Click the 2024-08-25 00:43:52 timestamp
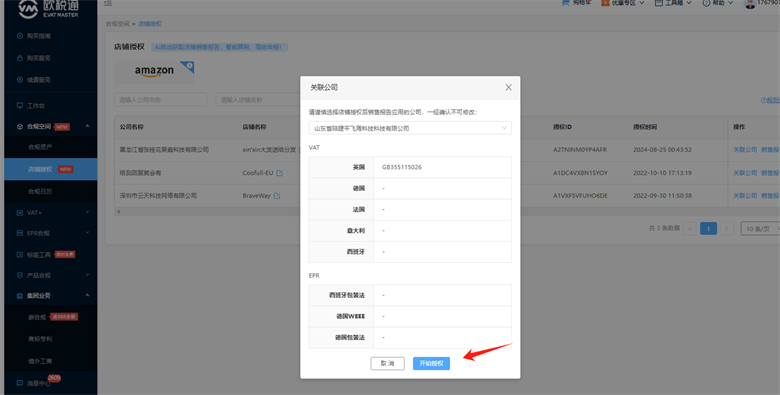 click(x=662, y=150)
